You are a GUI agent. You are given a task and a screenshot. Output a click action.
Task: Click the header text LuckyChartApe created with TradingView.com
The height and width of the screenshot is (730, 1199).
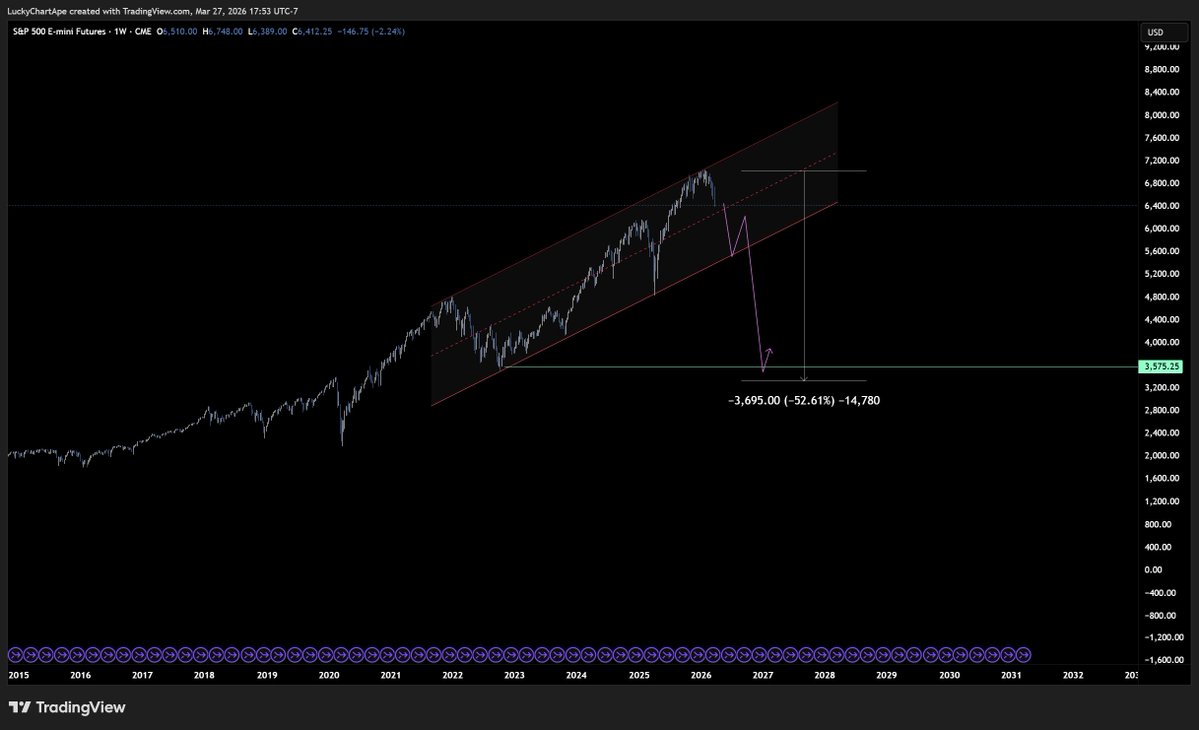(x=99, y=11)
